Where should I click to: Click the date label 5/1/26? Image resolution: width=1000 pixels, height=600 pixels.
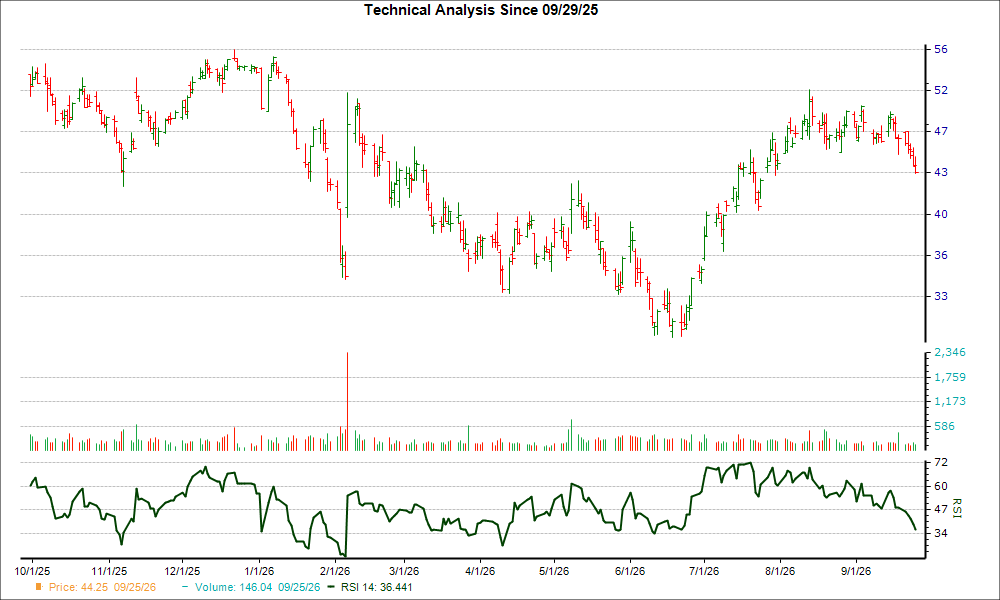554,571
